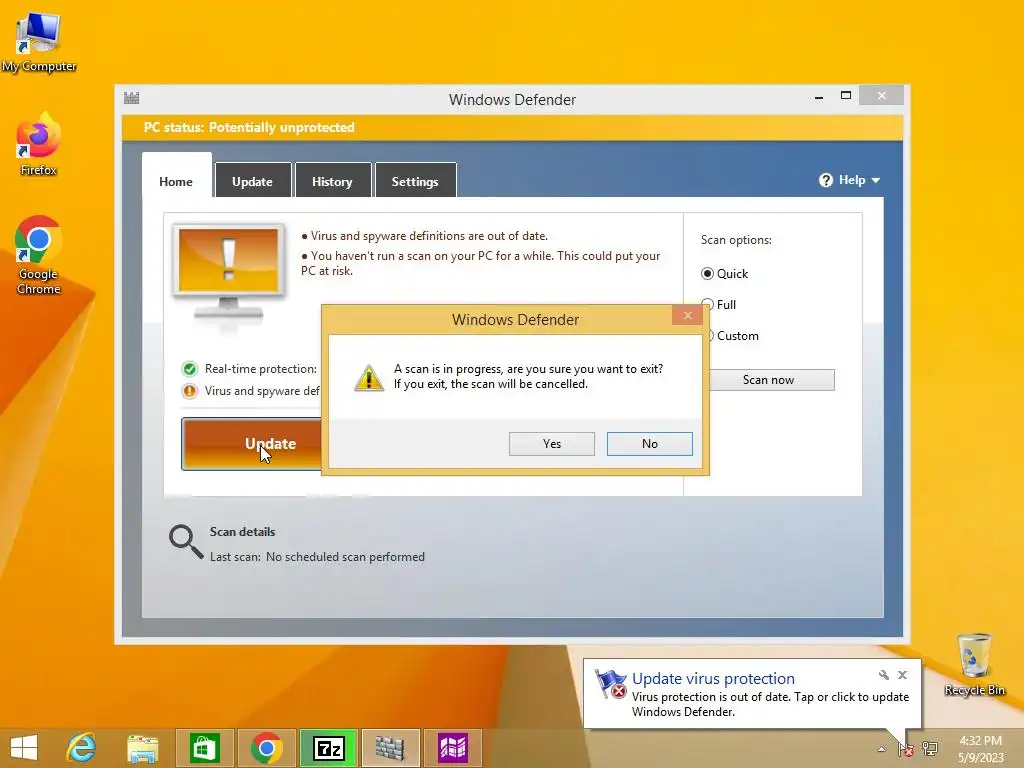The width and height of the screenshot is (1024, 768).
Task: Click 'No scheduled scan performed' text
Action: [345, 557]
